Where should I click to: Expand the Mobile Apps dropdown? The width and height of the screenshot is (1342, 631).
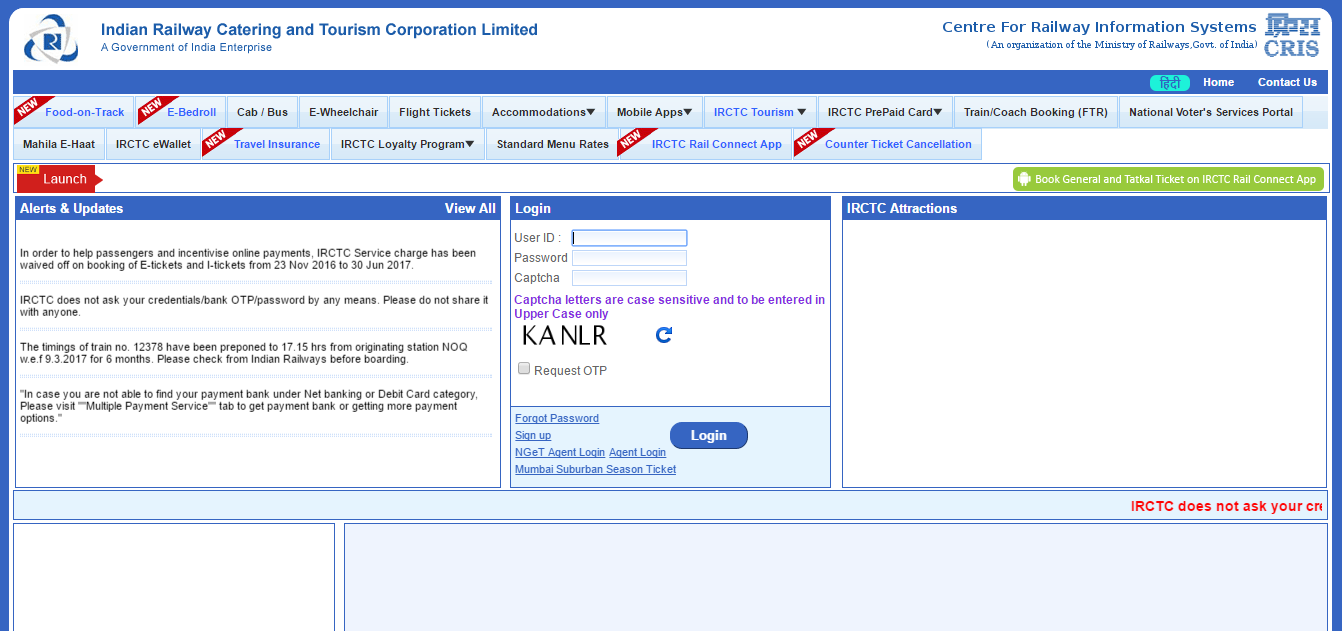pyautogui.click(x=654, y=112)
